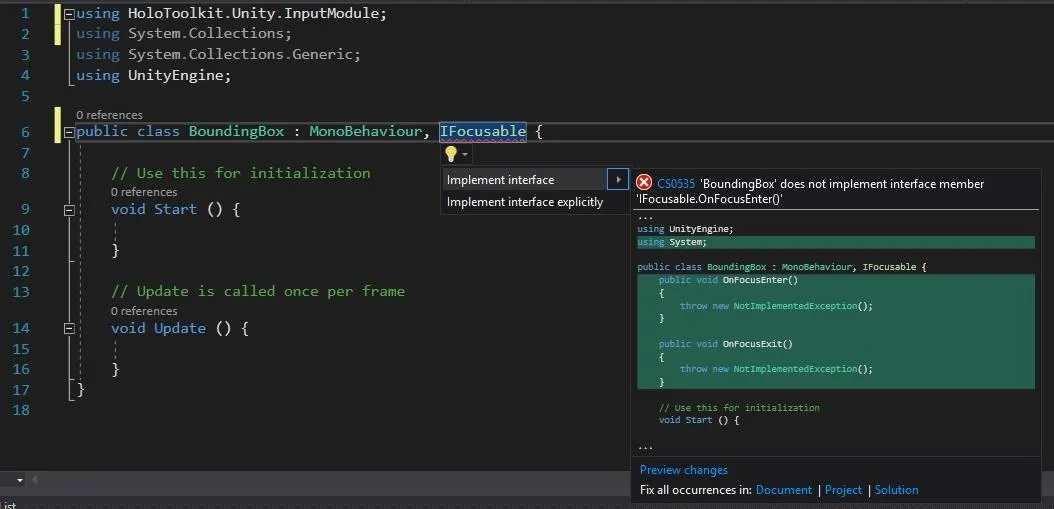The image size is (1054, 509).
Task: Click line number 18 in the margin
Action: pos(21,409)
